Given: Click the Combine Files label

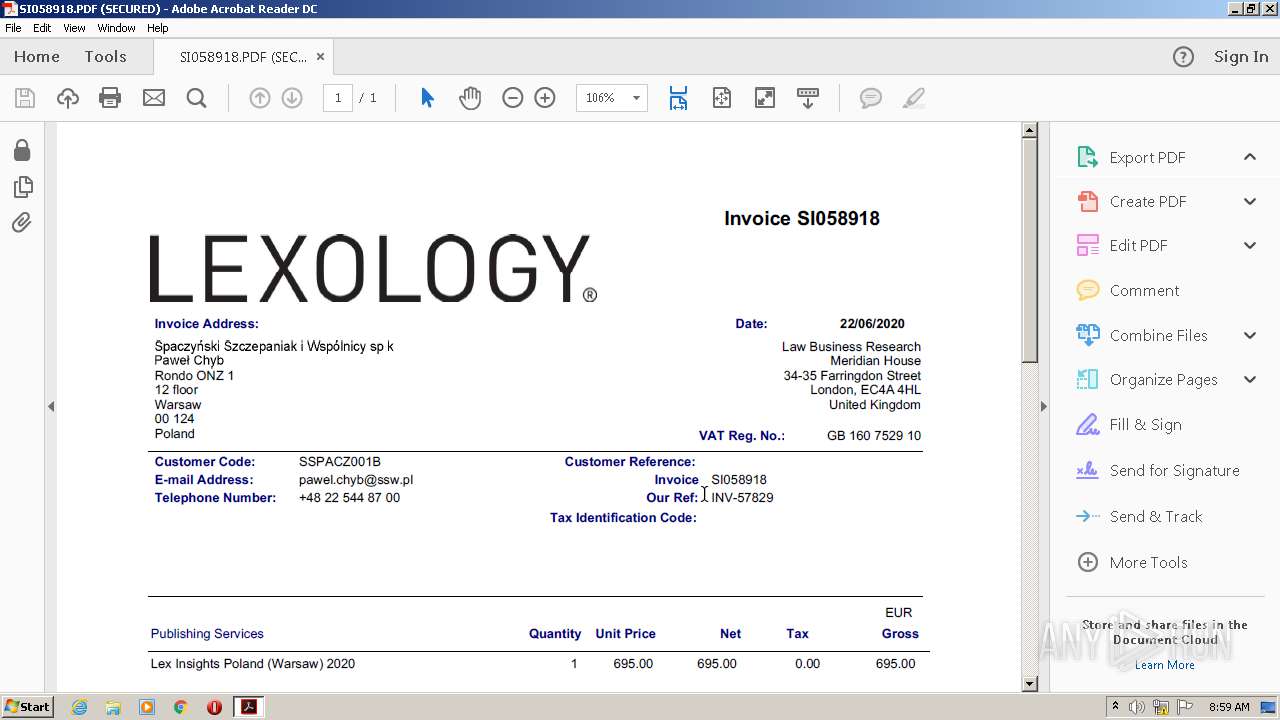Looking at the screenshot, I should click(1158, 336).
